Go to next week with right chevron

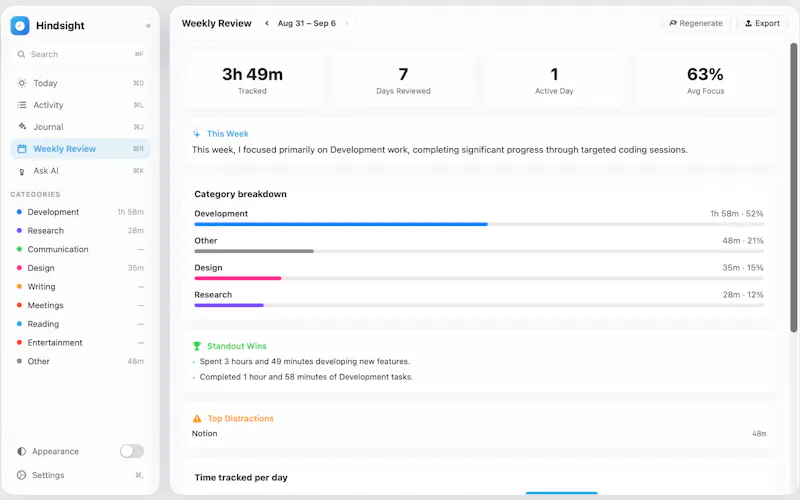(x=347, y=23)
